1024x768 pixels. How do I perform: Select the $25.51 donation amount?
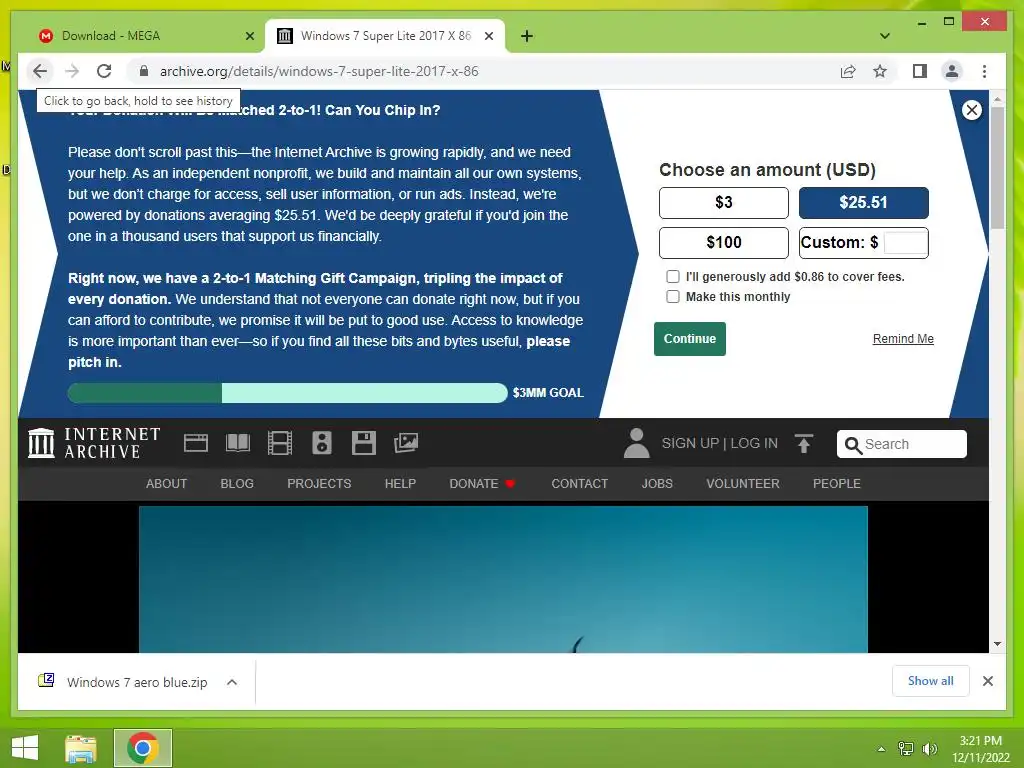(863, 202)
